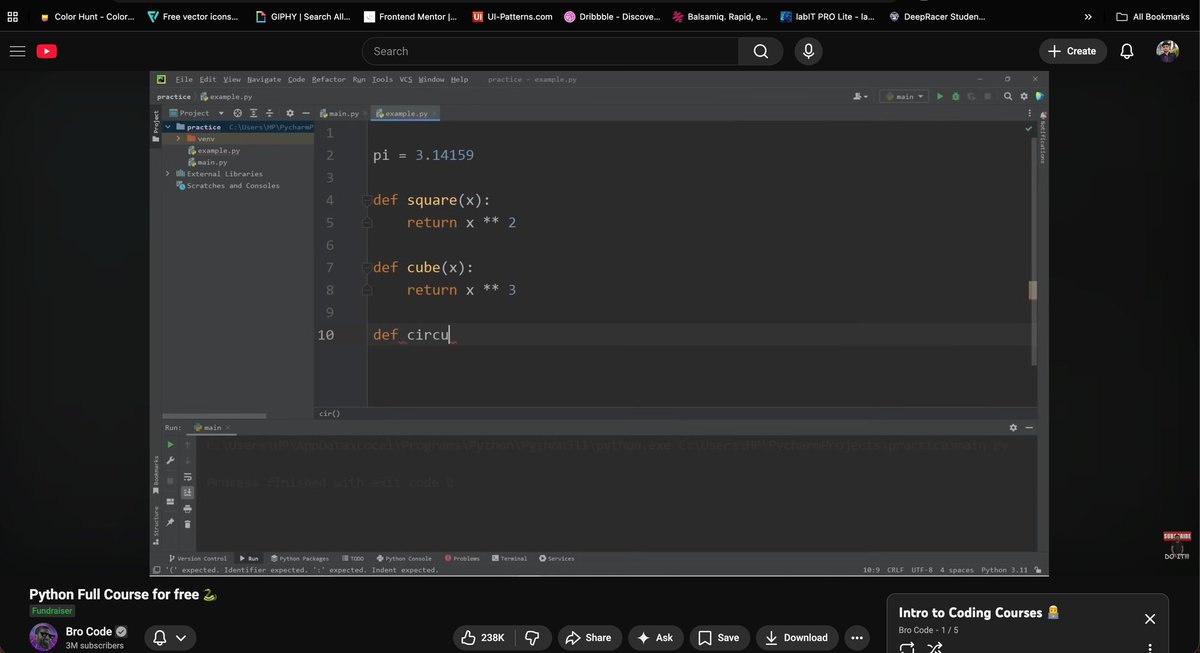Expand External Libraries node
The height and width of the screenshot is (653, 1200).
click(167, 173)
